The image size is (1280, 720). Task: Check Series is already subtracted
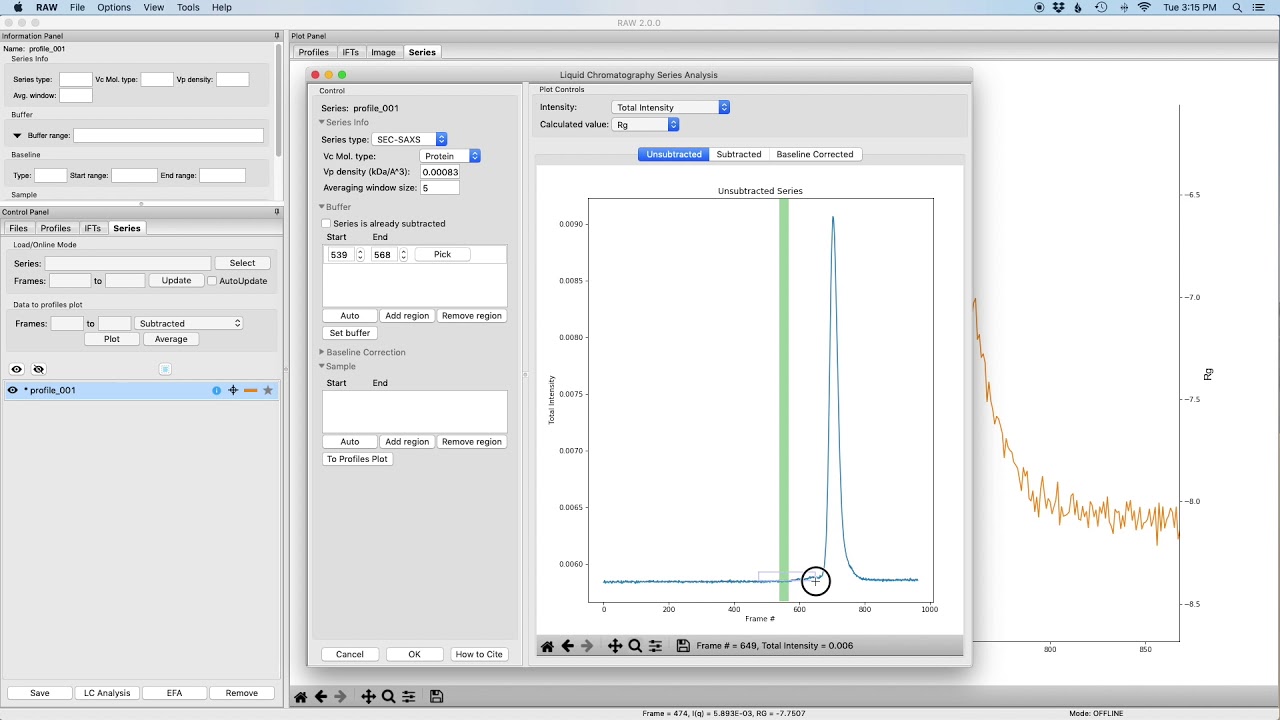[x=325, y=224]
